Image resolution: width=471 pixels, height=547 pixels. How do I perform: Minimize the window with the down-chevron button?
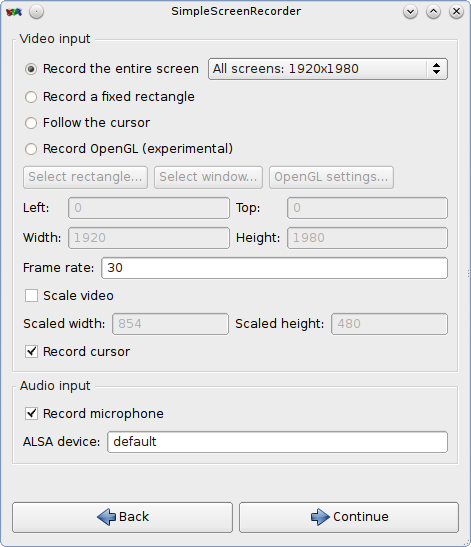tap(410, 12)
